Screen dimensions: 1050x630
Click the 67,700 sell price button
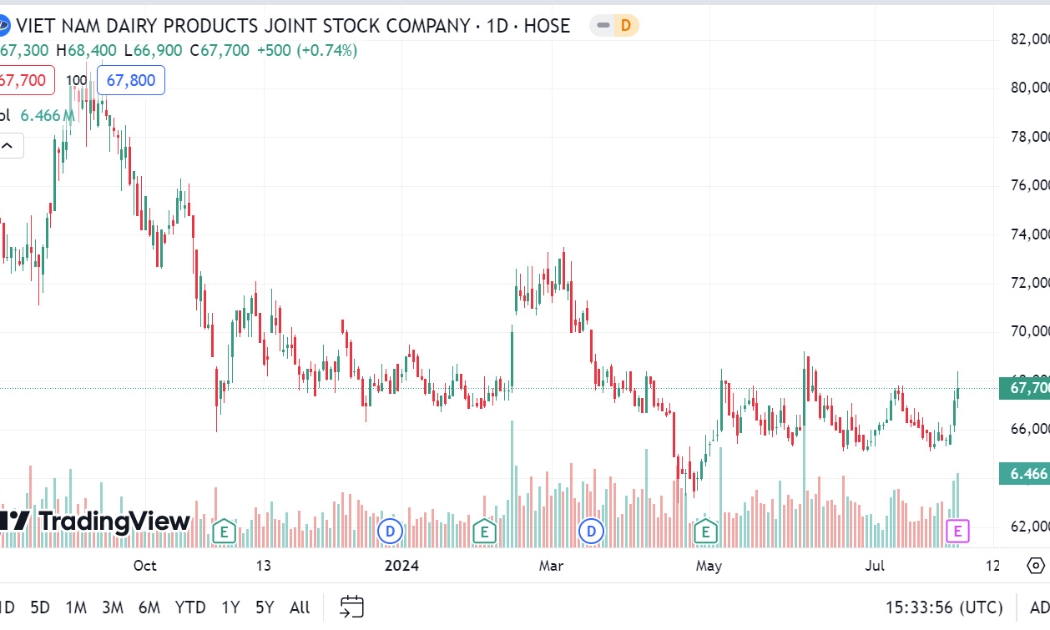(x=25, y=80)
